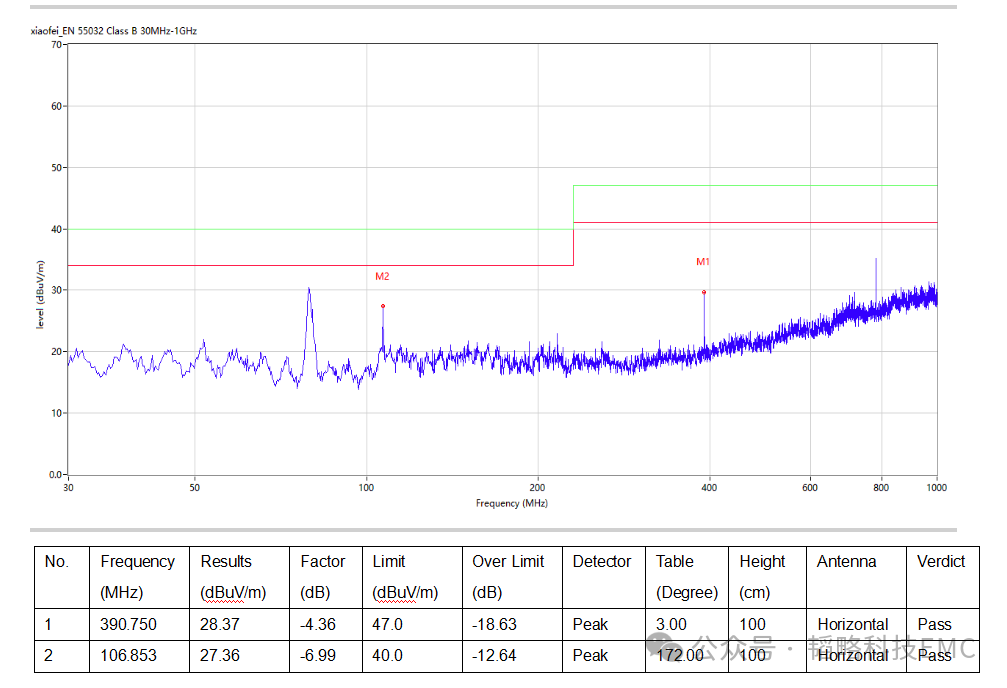Viewport: 1007px width, 688px height.
Task: Select the 106.853 frequency cell
Action: 129,655
